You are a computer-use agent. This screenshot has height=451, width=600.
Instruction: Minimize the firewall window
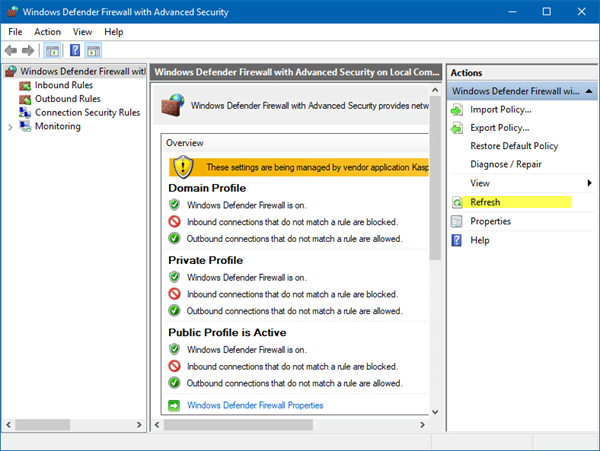(x=512, y=11)
